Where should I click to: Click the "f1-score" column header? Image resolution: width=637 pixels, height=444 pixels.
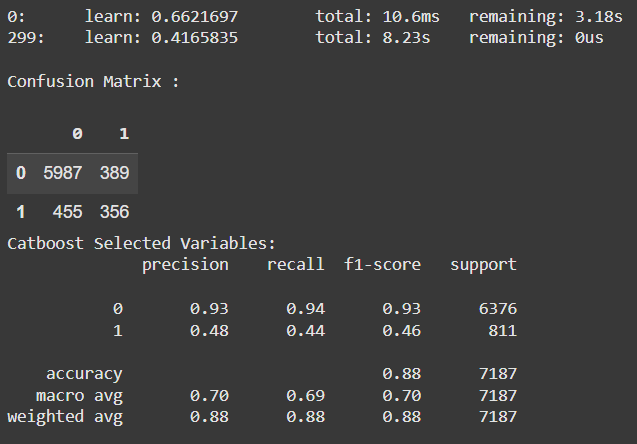pyautogui.click(x=381, y=265)
